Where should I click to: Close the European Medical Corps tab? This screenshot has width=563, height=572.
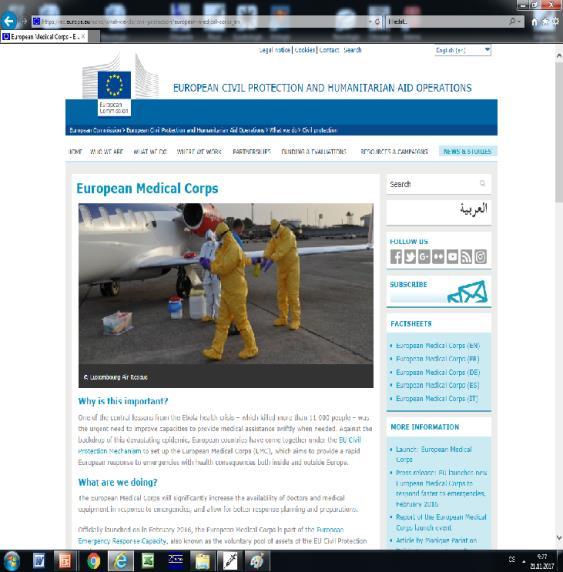click(83, 36)
